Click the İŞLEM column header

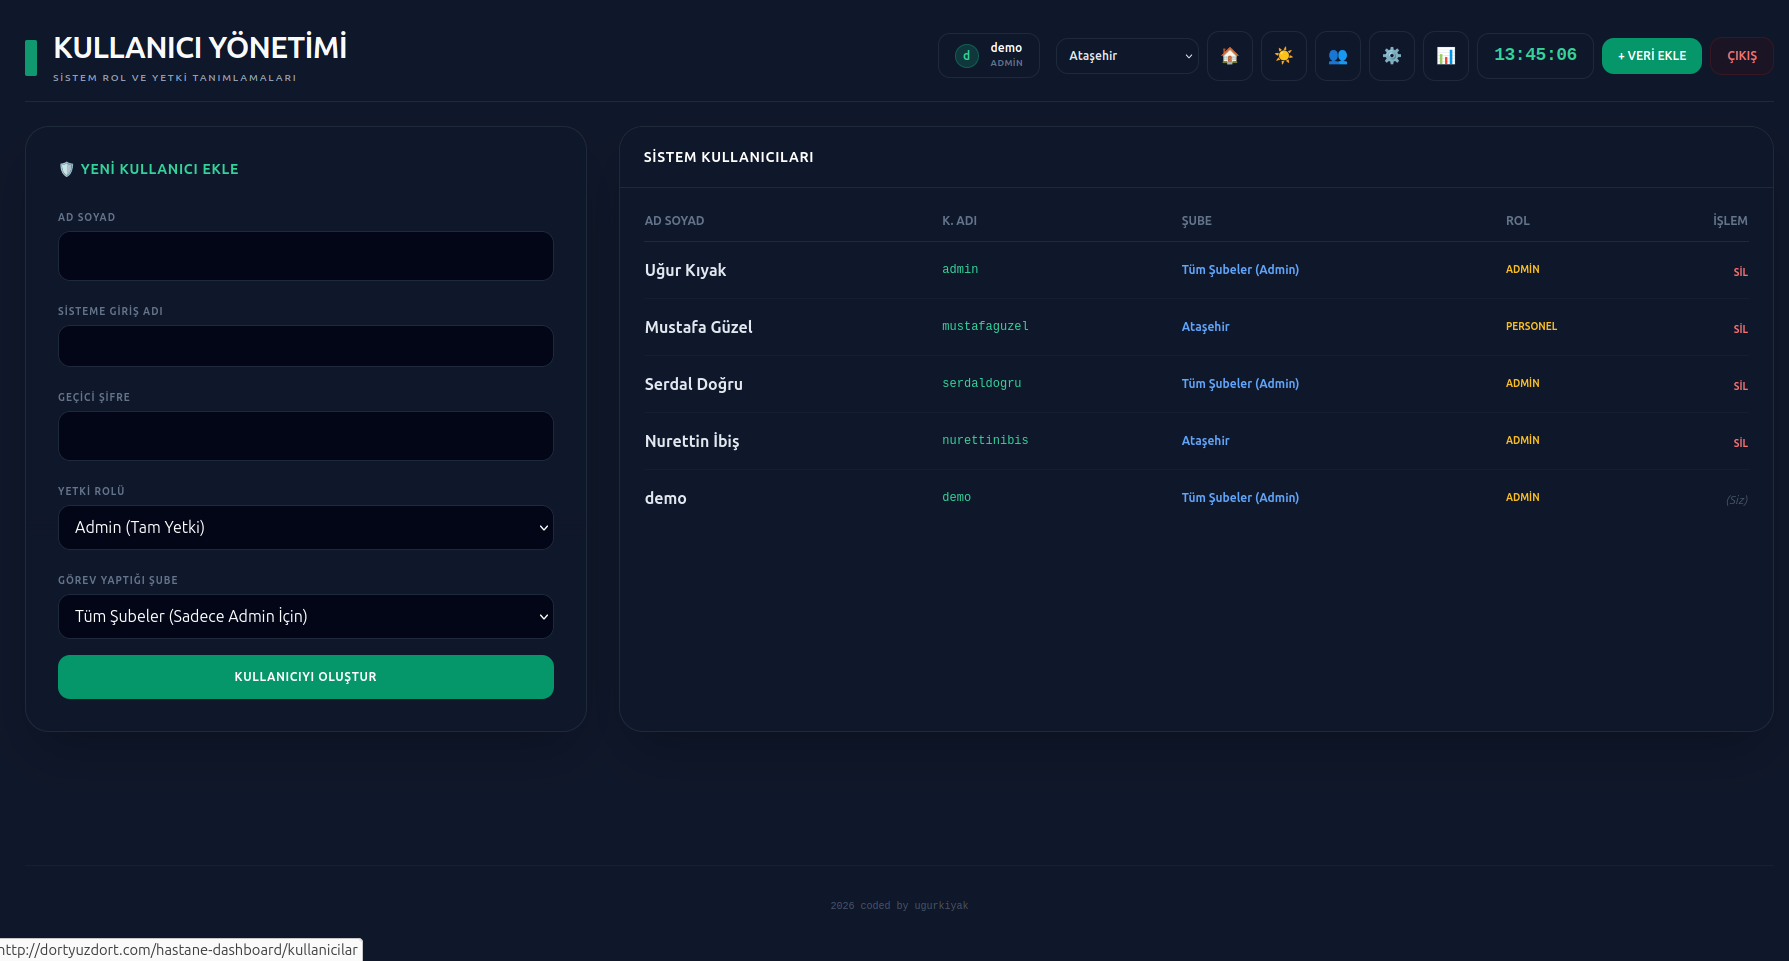1730,221
